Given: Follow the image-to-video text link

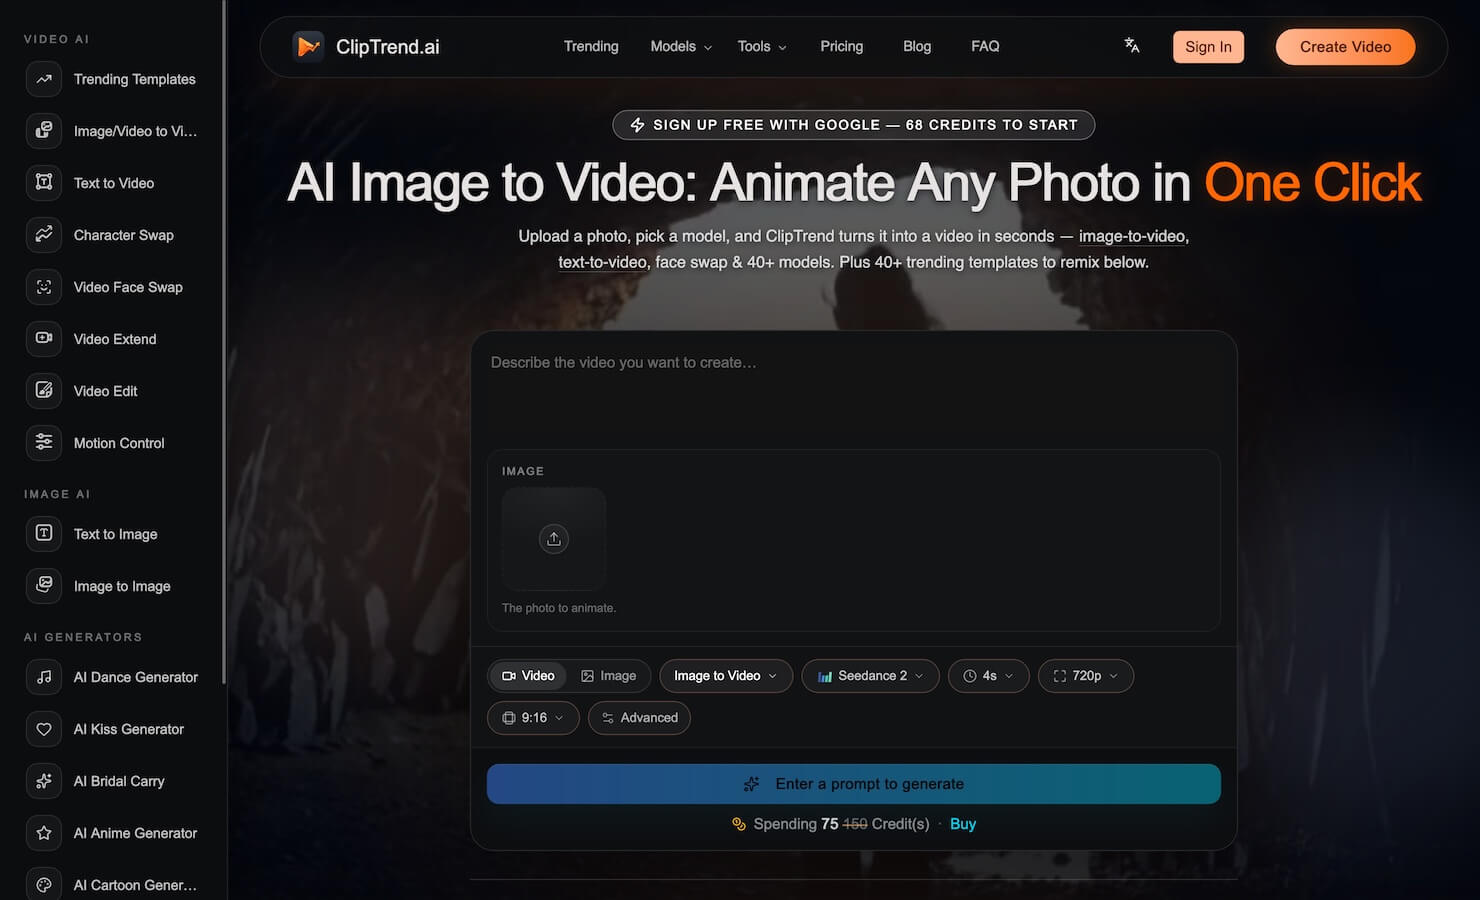Looking at the screenshot, I should [x=1132, y=236].
